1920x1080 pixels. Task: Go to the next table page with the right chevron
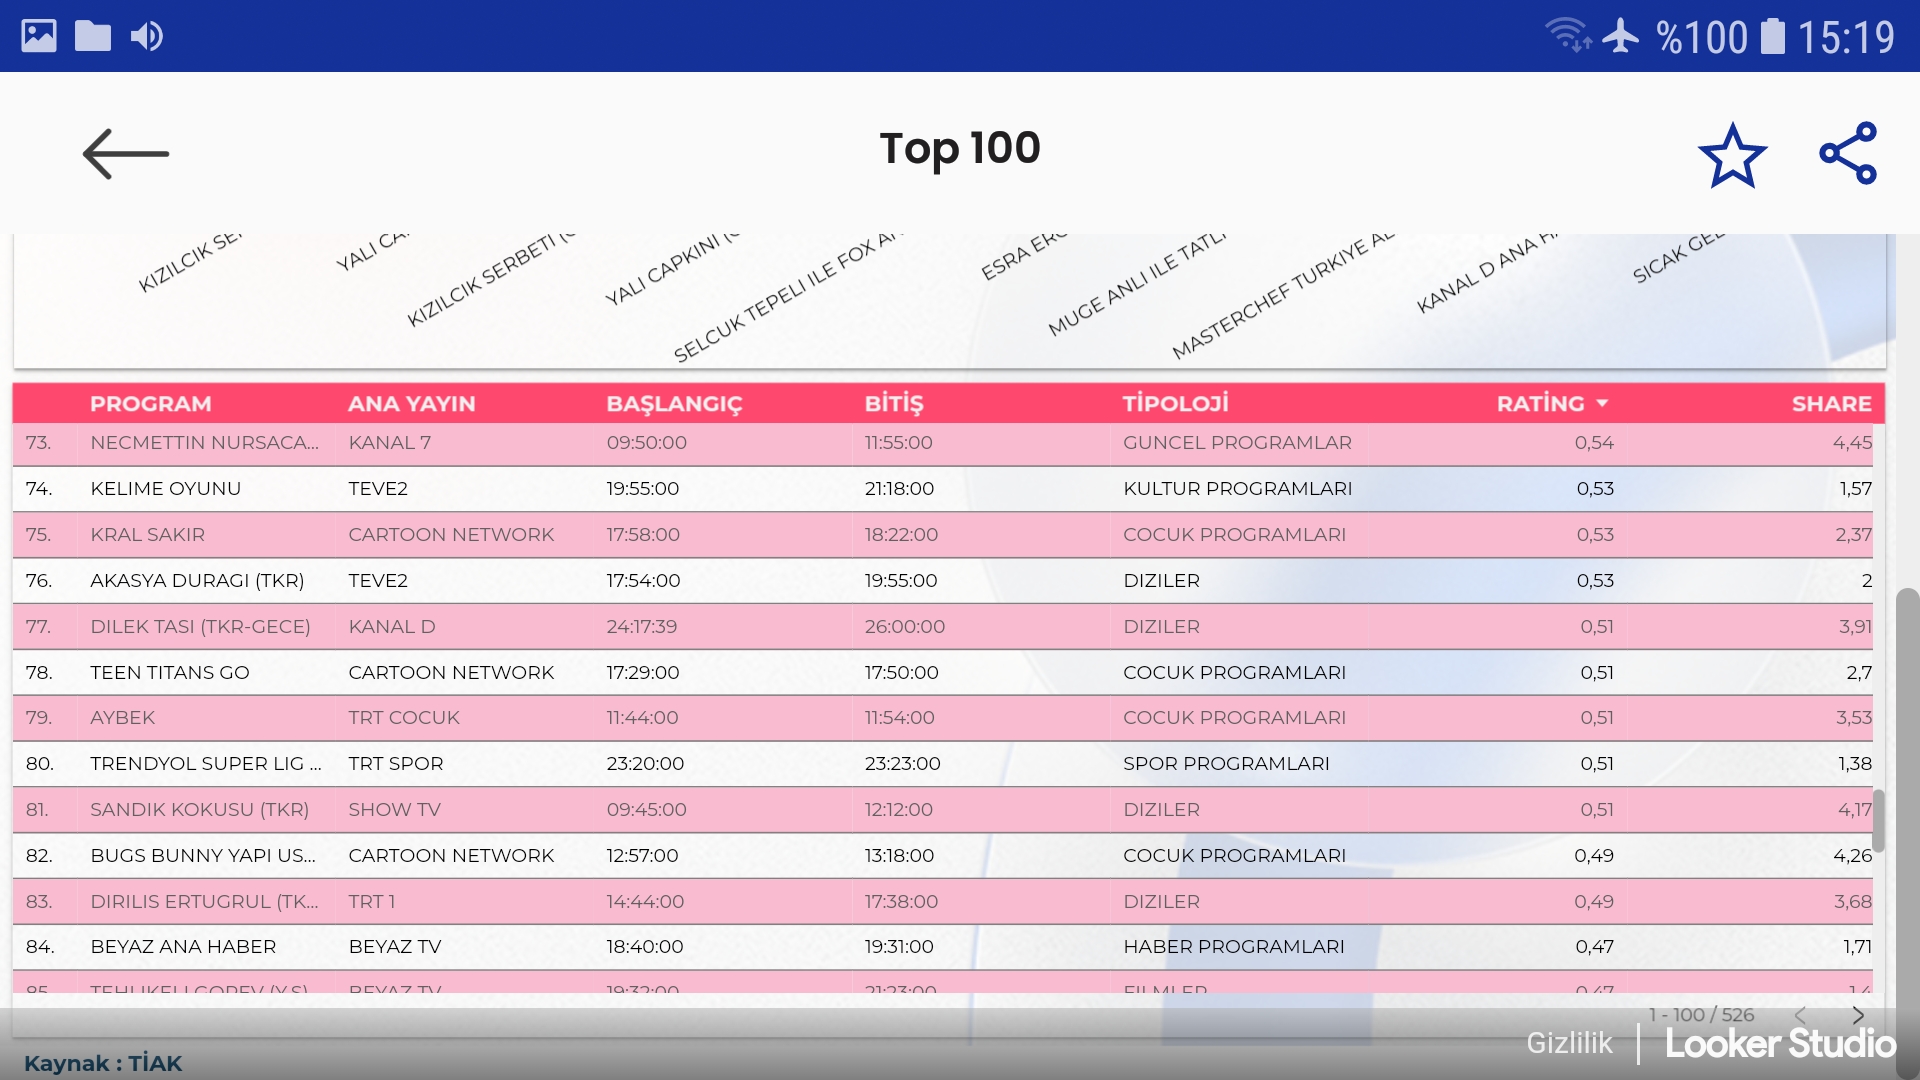click(1858, 1015)
